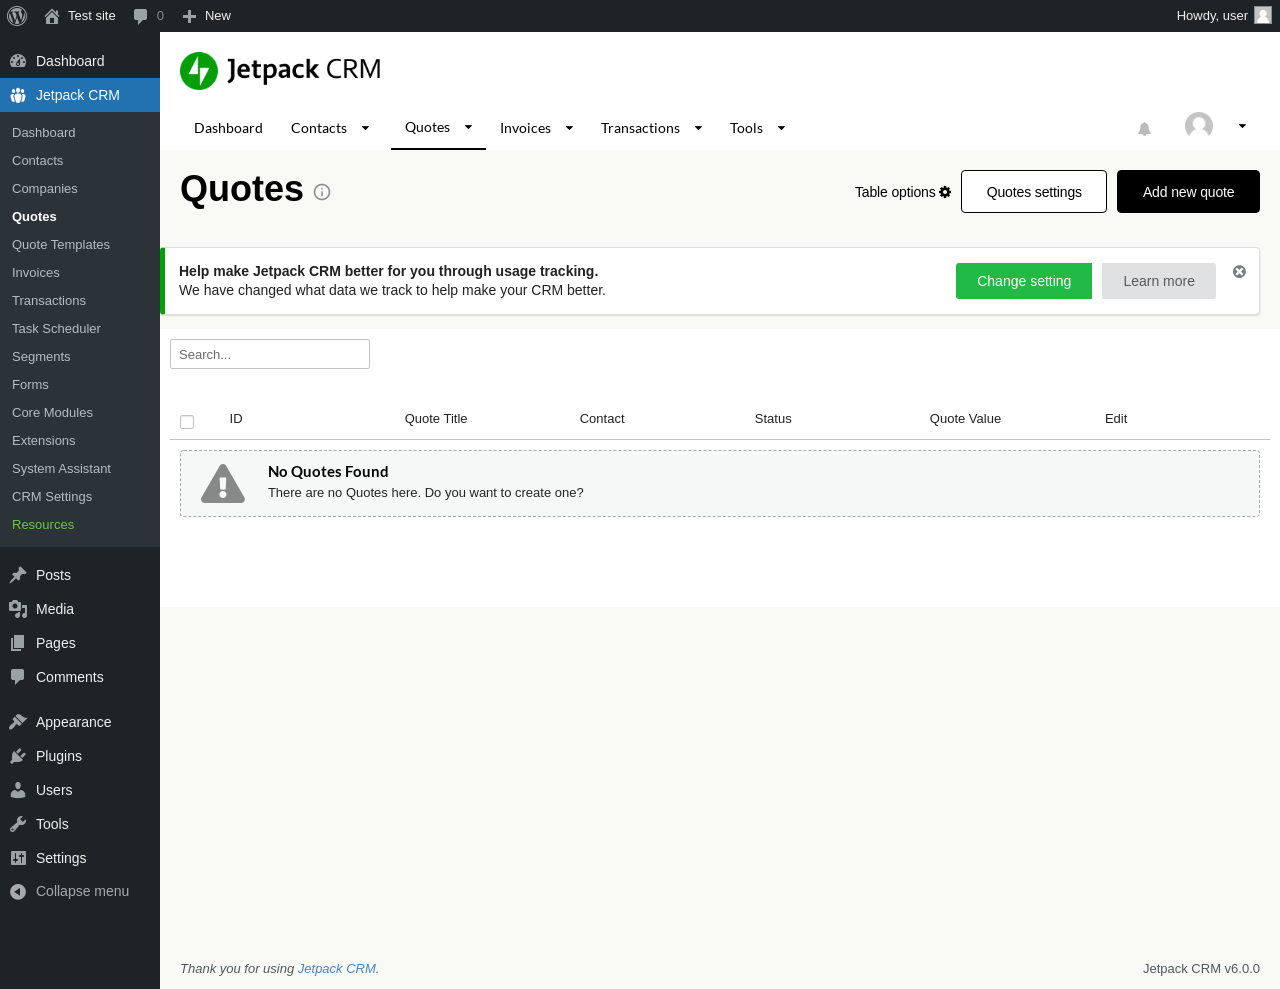Open the Invoices tab label
Screen dimensions: 1280x989
(x=525, y=128)
